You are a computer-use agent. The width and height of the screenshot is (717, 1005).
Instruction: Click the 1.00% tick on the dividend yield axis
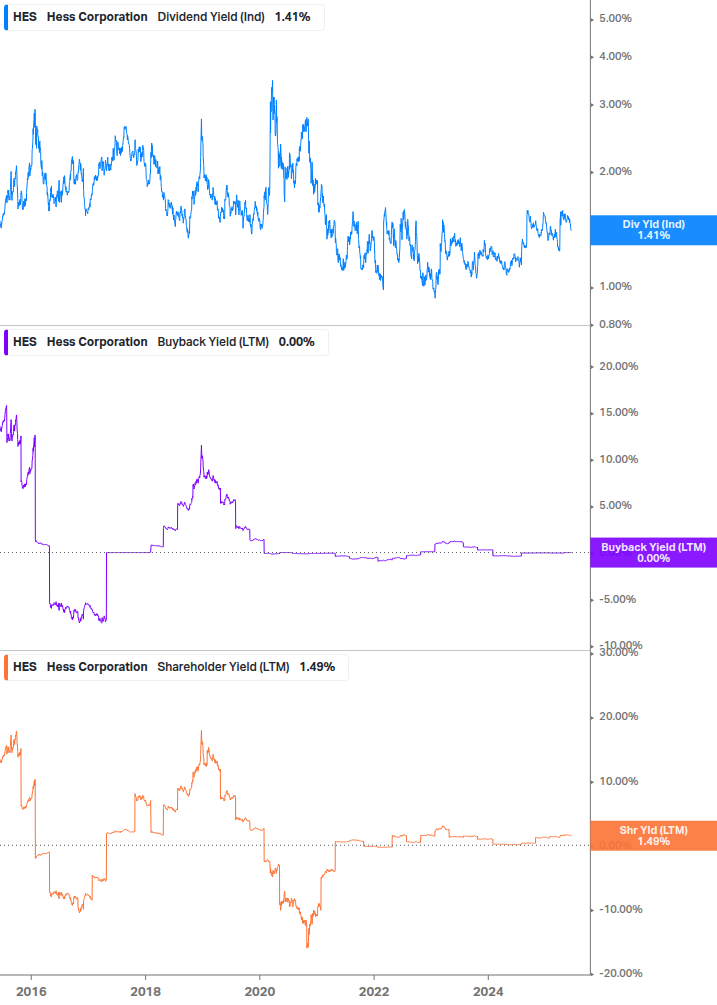(x=615, y=287)
